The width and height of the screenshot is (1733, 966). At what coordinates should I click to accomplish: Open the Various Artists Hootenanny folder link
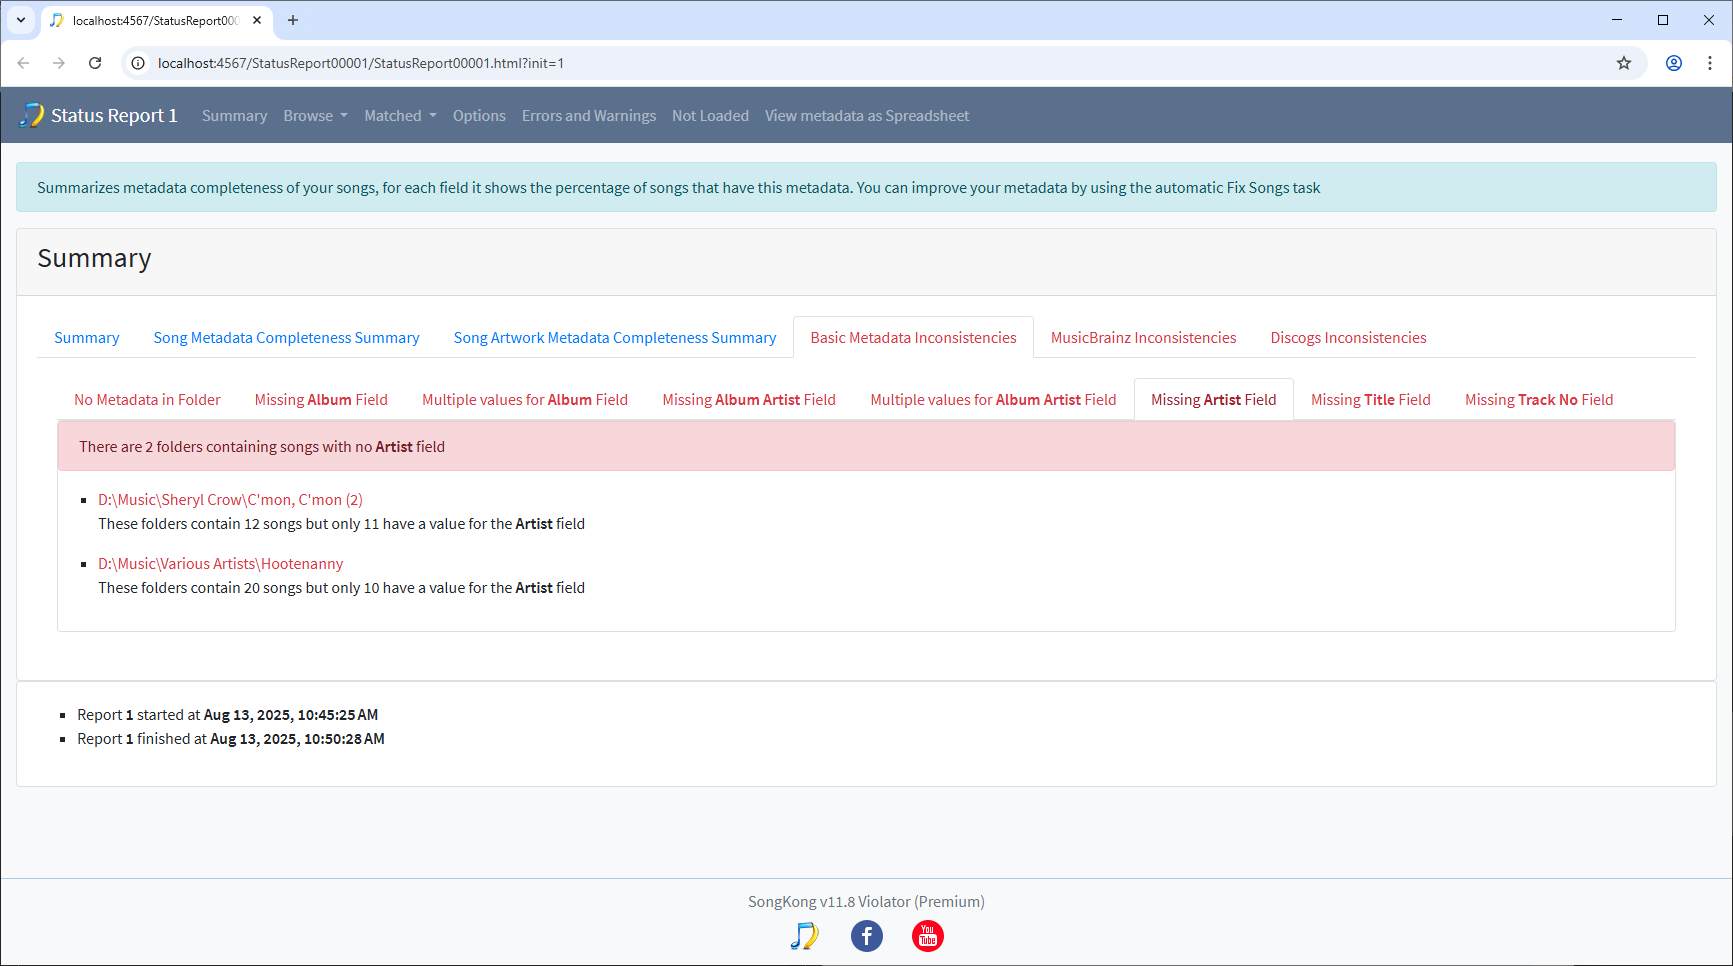(x=220, y=564)
